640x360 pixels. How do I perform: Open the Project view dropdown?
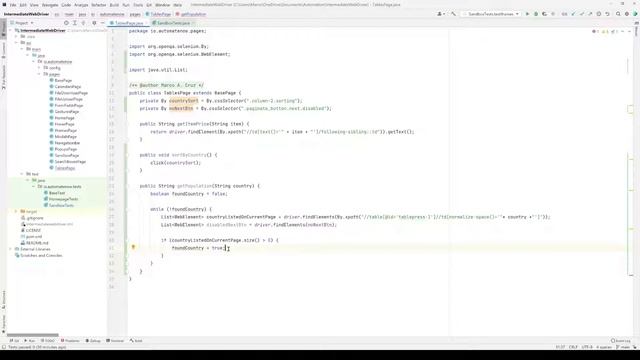click(x=22, y=23)
